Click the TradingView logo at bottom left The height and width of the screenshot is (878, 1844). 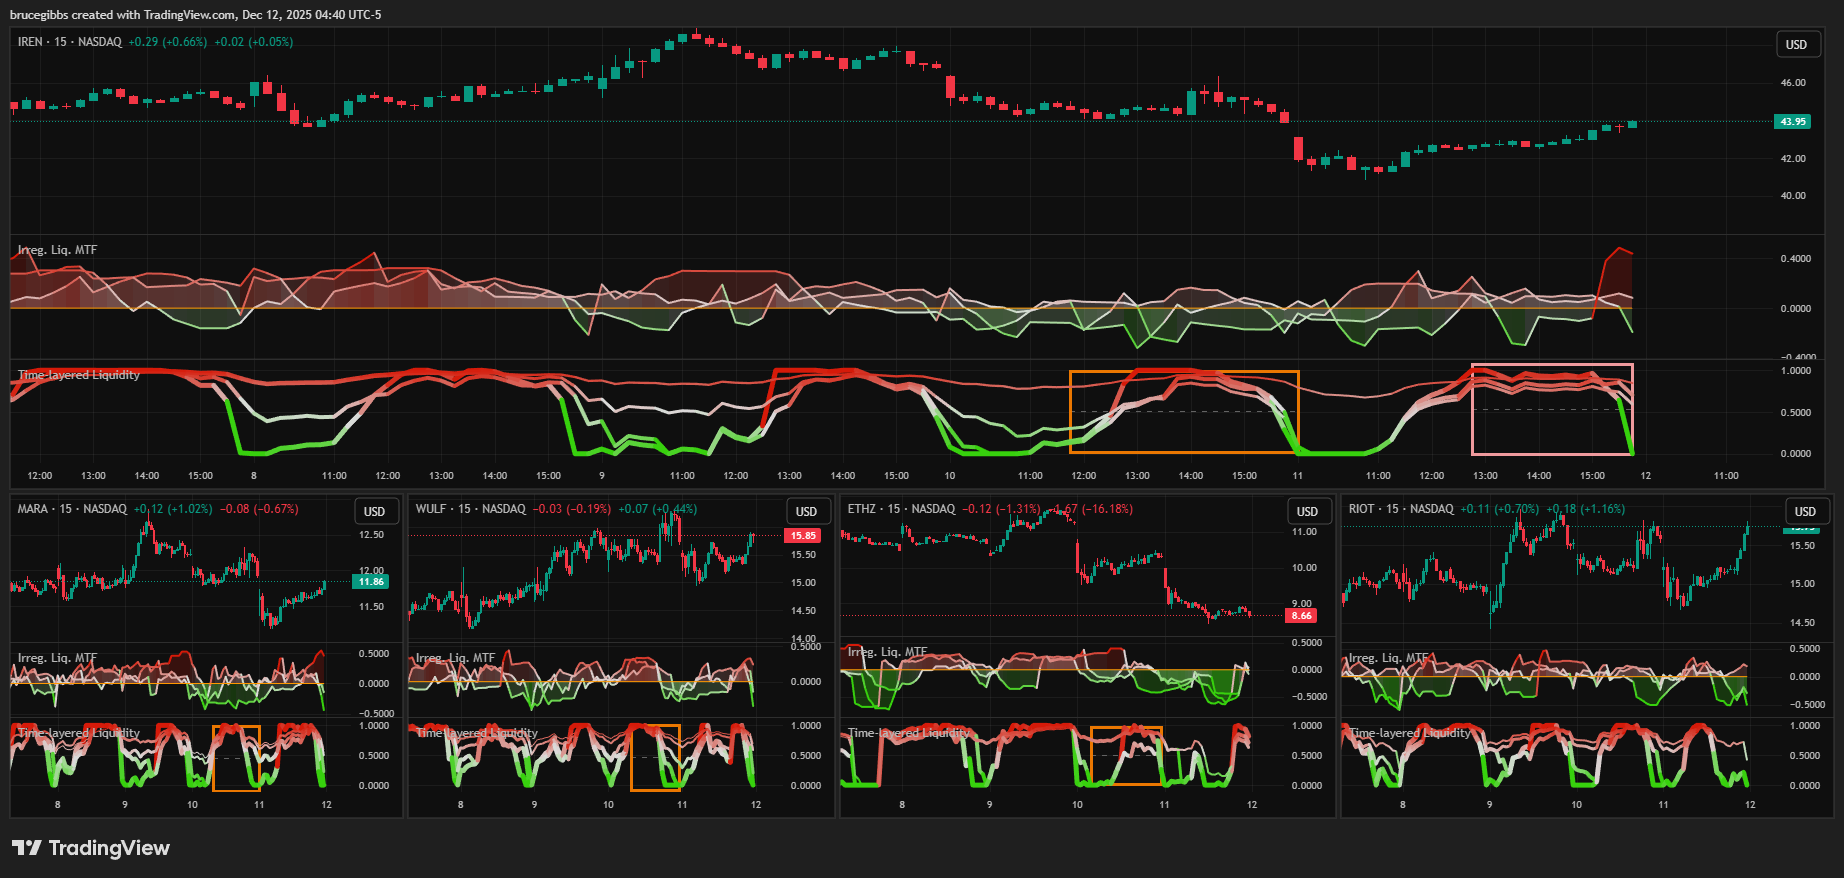(91, 848)
